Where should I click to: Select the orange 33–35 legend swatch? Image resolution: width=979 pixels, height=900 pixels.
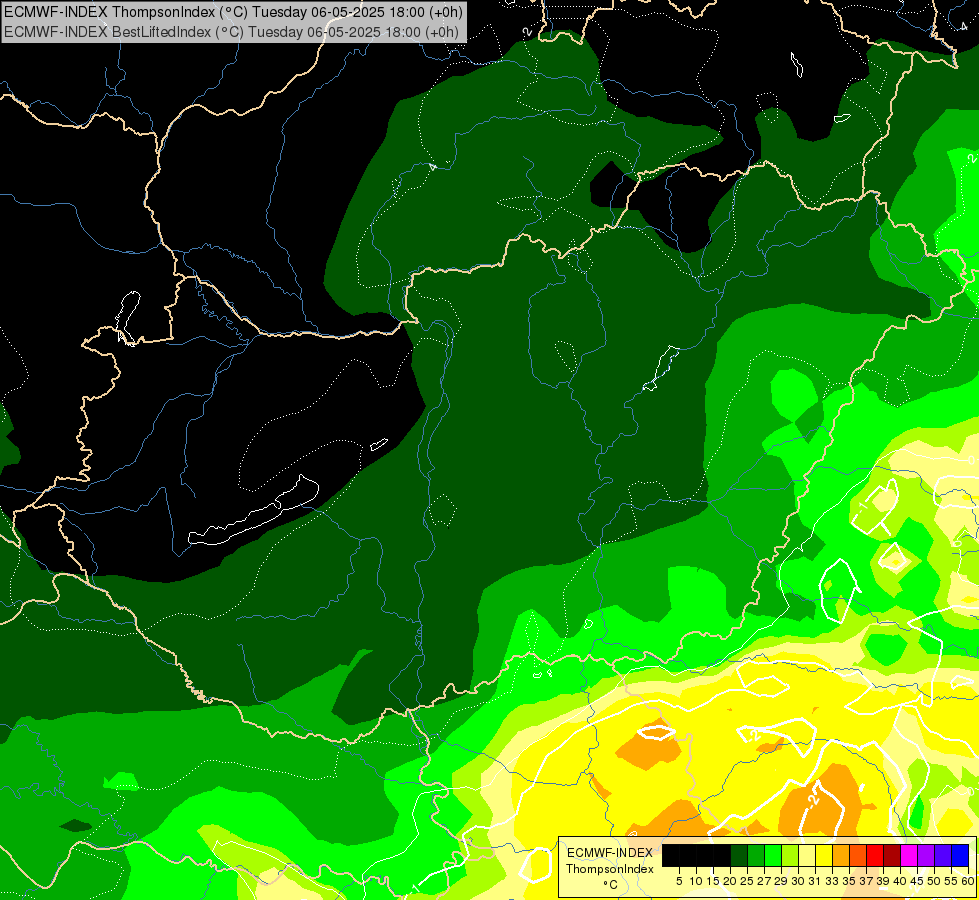(x=841, y=855)
